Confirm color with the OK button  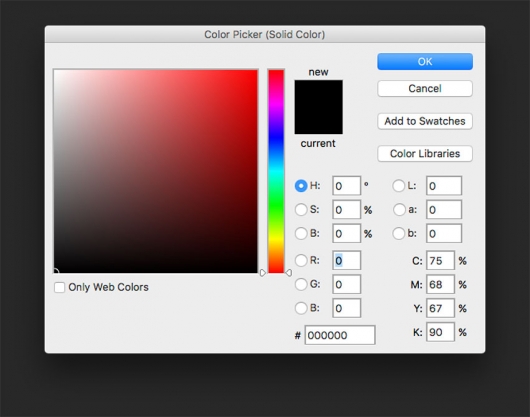coord(425,62)
